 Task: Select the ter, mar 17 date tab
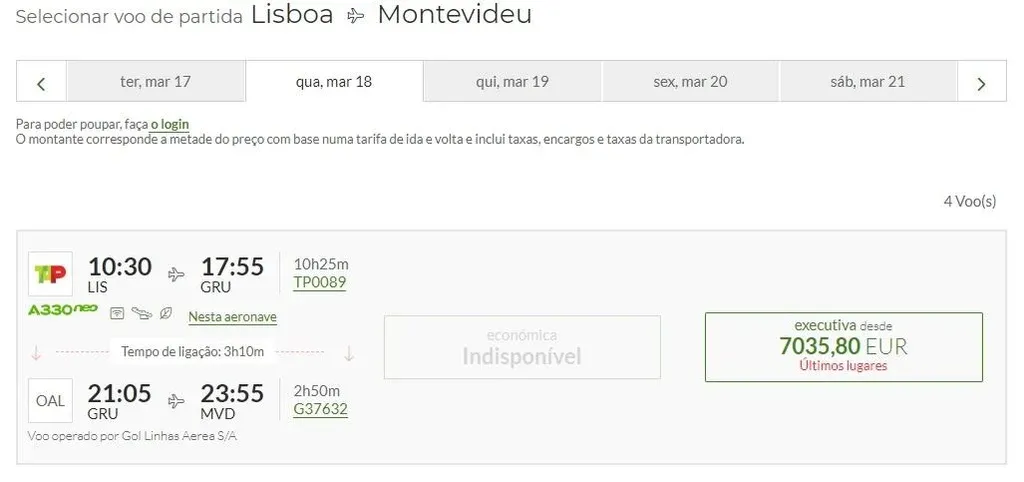[x=155, y=82]
